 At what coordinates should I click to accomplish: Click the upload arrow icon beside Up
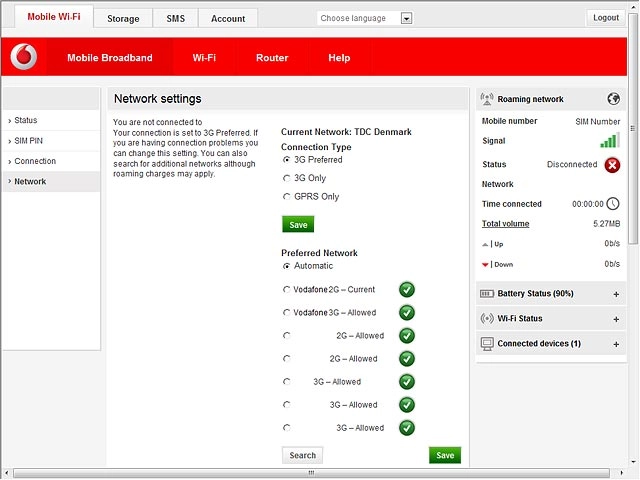click(x=485, y=244)
